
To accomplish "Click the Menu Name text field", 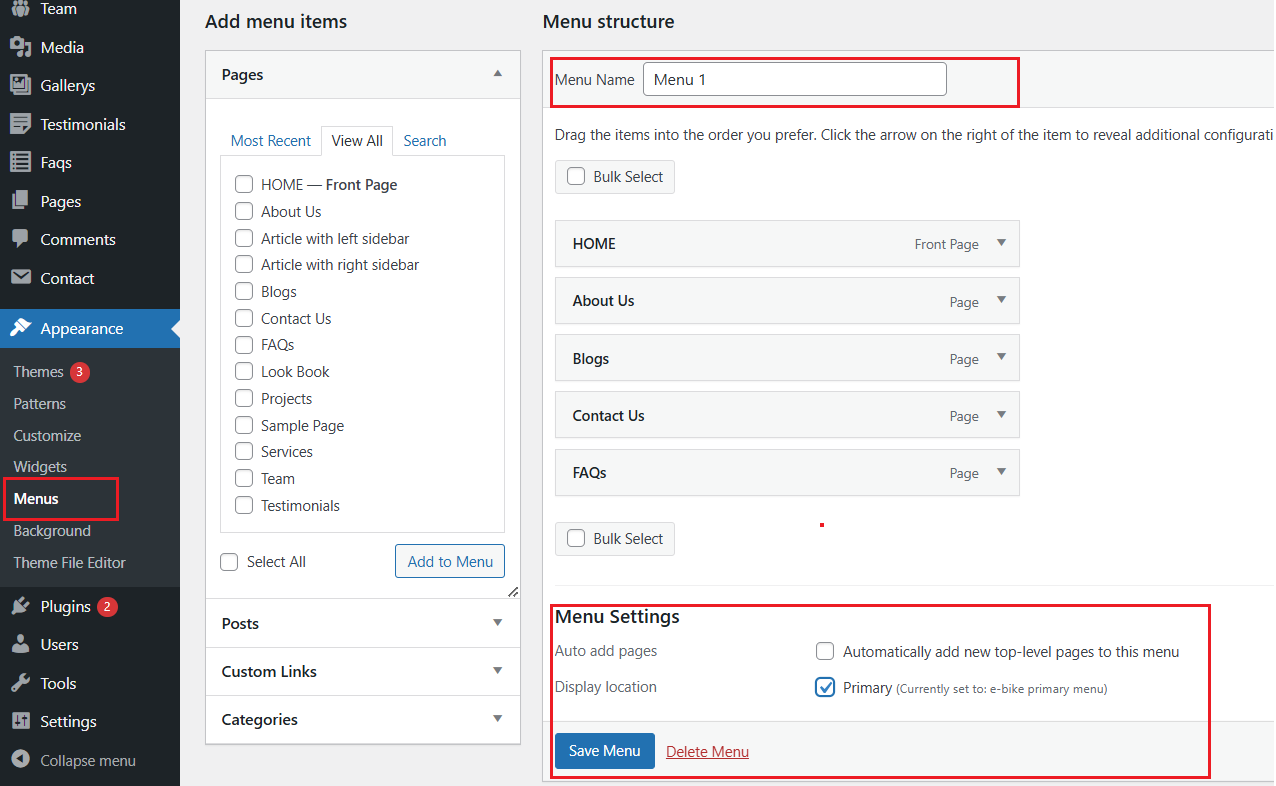I will click(x=794, y=80).
